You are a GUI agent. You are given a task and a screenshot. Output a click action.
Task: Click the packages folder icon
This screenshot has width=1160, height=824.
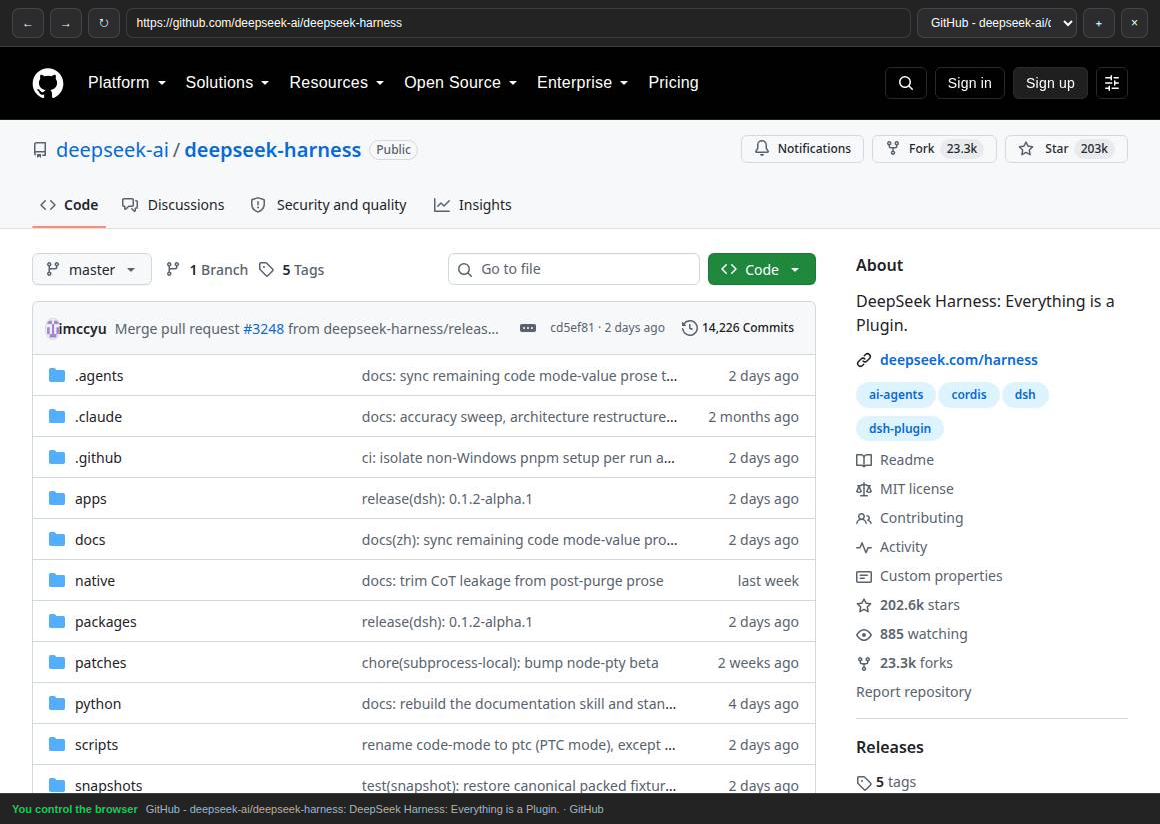[x=57, y=621]
